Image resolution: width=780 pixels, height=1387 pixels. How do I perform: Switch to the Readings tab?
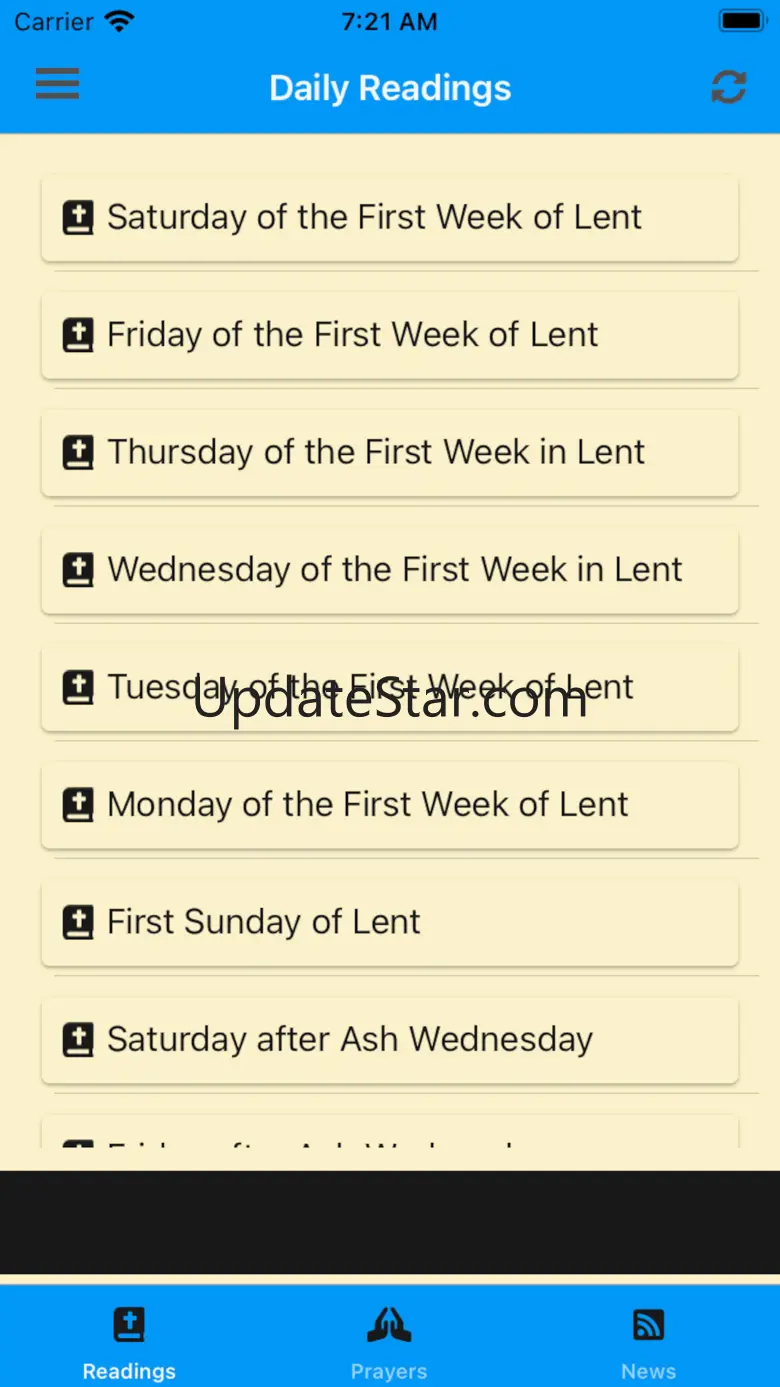coord(129,1371)
